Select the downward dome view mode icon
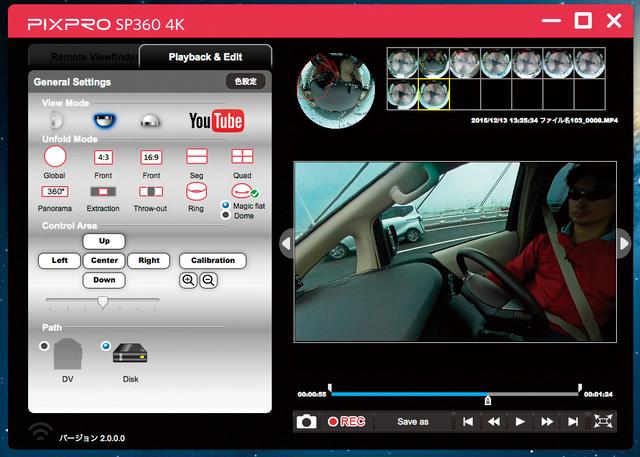Viewport: 640px width, 457px height. pos(104,120)
